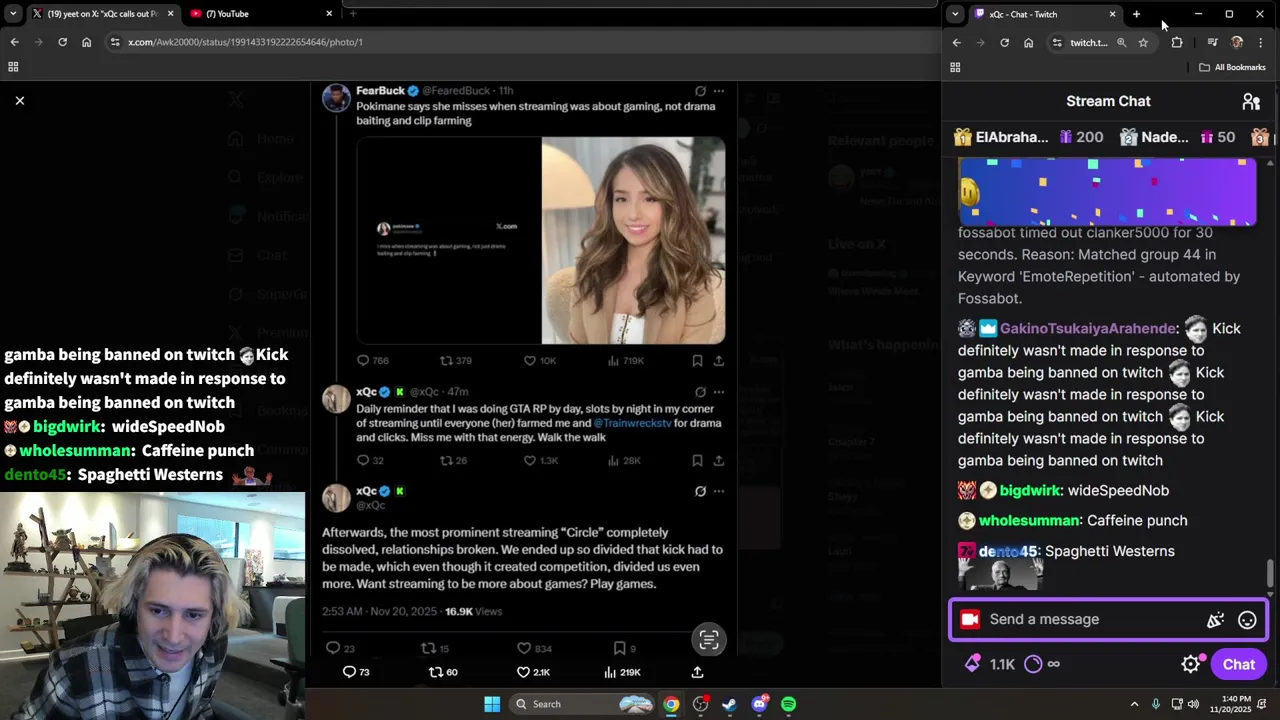Open the @FearedBuck handle link
Viewport: 1280px width, 720px height.
click(456, 91)
